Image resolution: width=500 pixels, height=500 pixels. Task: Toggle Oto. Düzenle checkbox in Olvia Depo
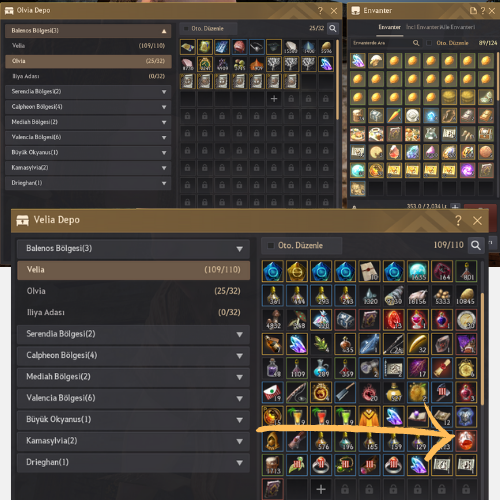tap(186, 28)
